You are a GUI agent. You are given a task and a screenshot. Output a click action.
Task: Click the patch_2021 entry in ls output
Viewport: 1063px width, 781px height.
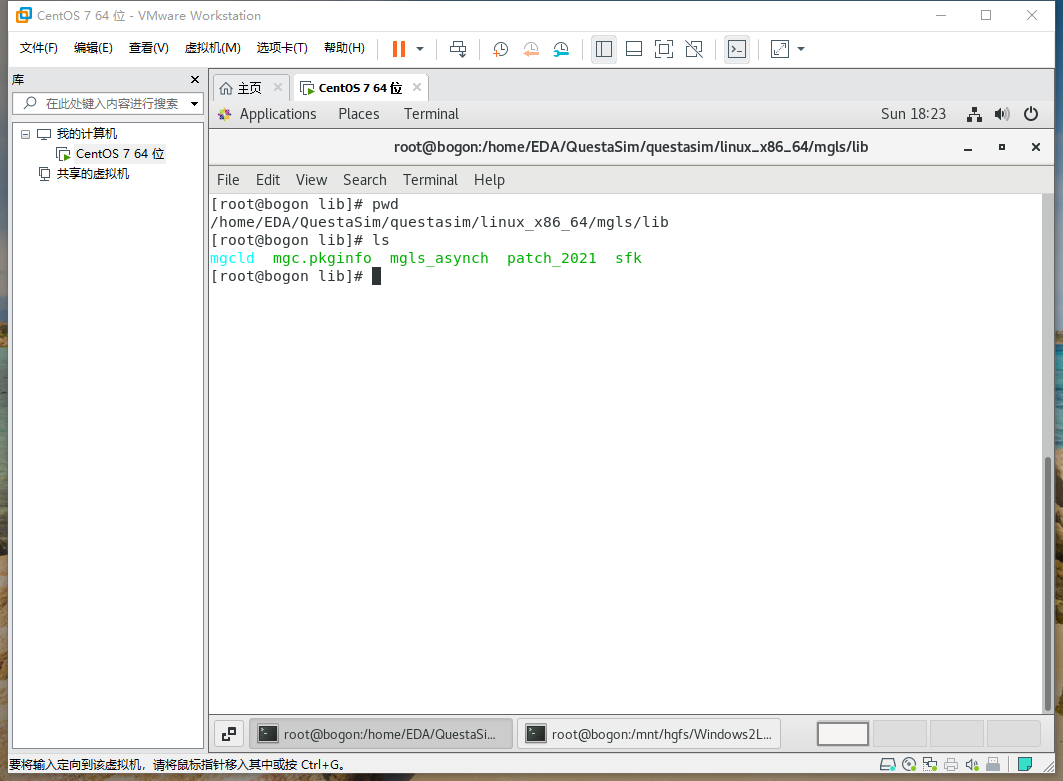point(552,258)
